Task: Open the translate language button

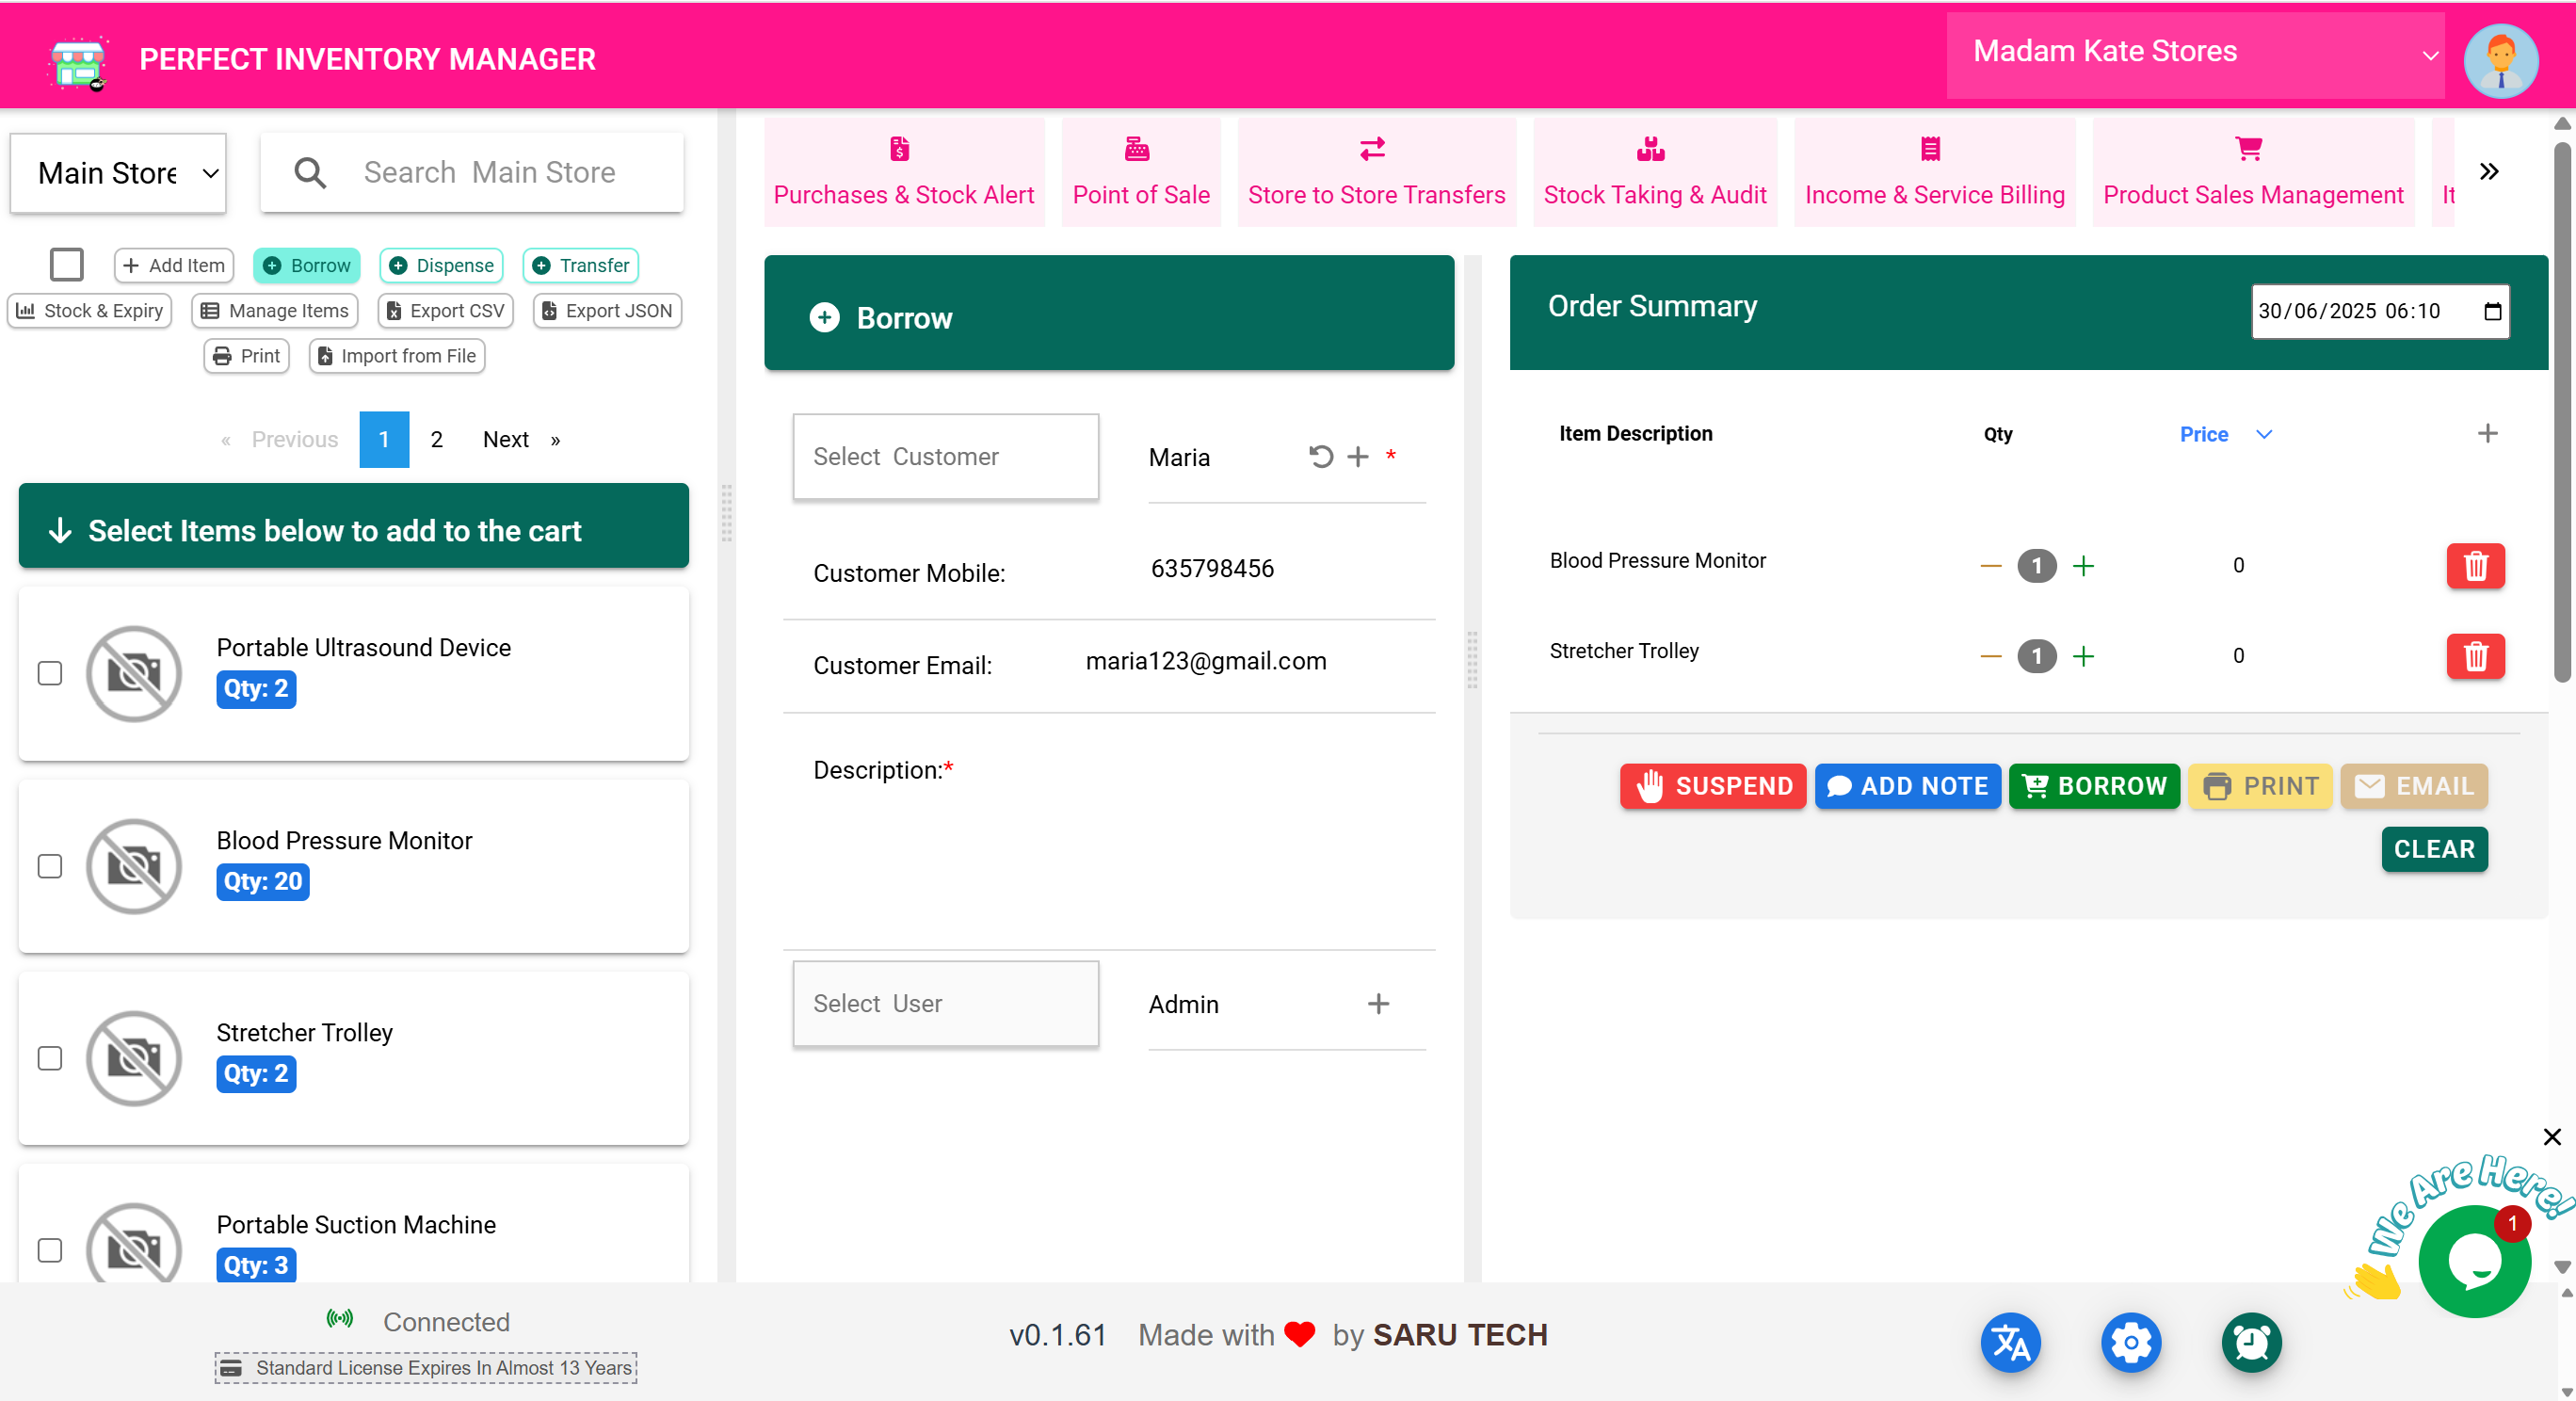Action: click(x=2010, y=1342)
